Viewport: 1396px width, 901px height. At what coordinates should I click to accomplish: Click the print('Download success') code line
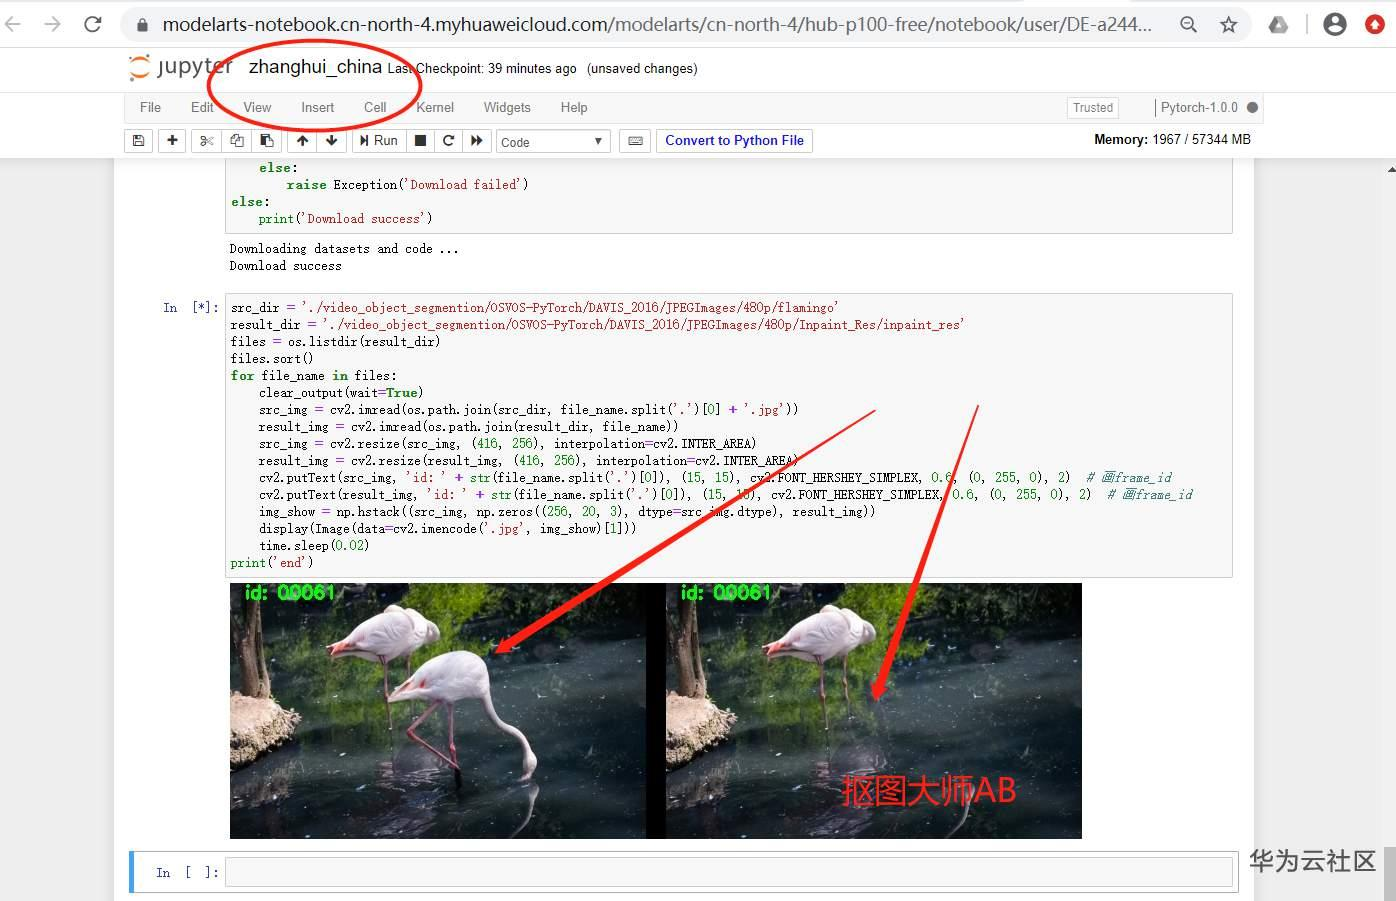[x=345, y=219]
